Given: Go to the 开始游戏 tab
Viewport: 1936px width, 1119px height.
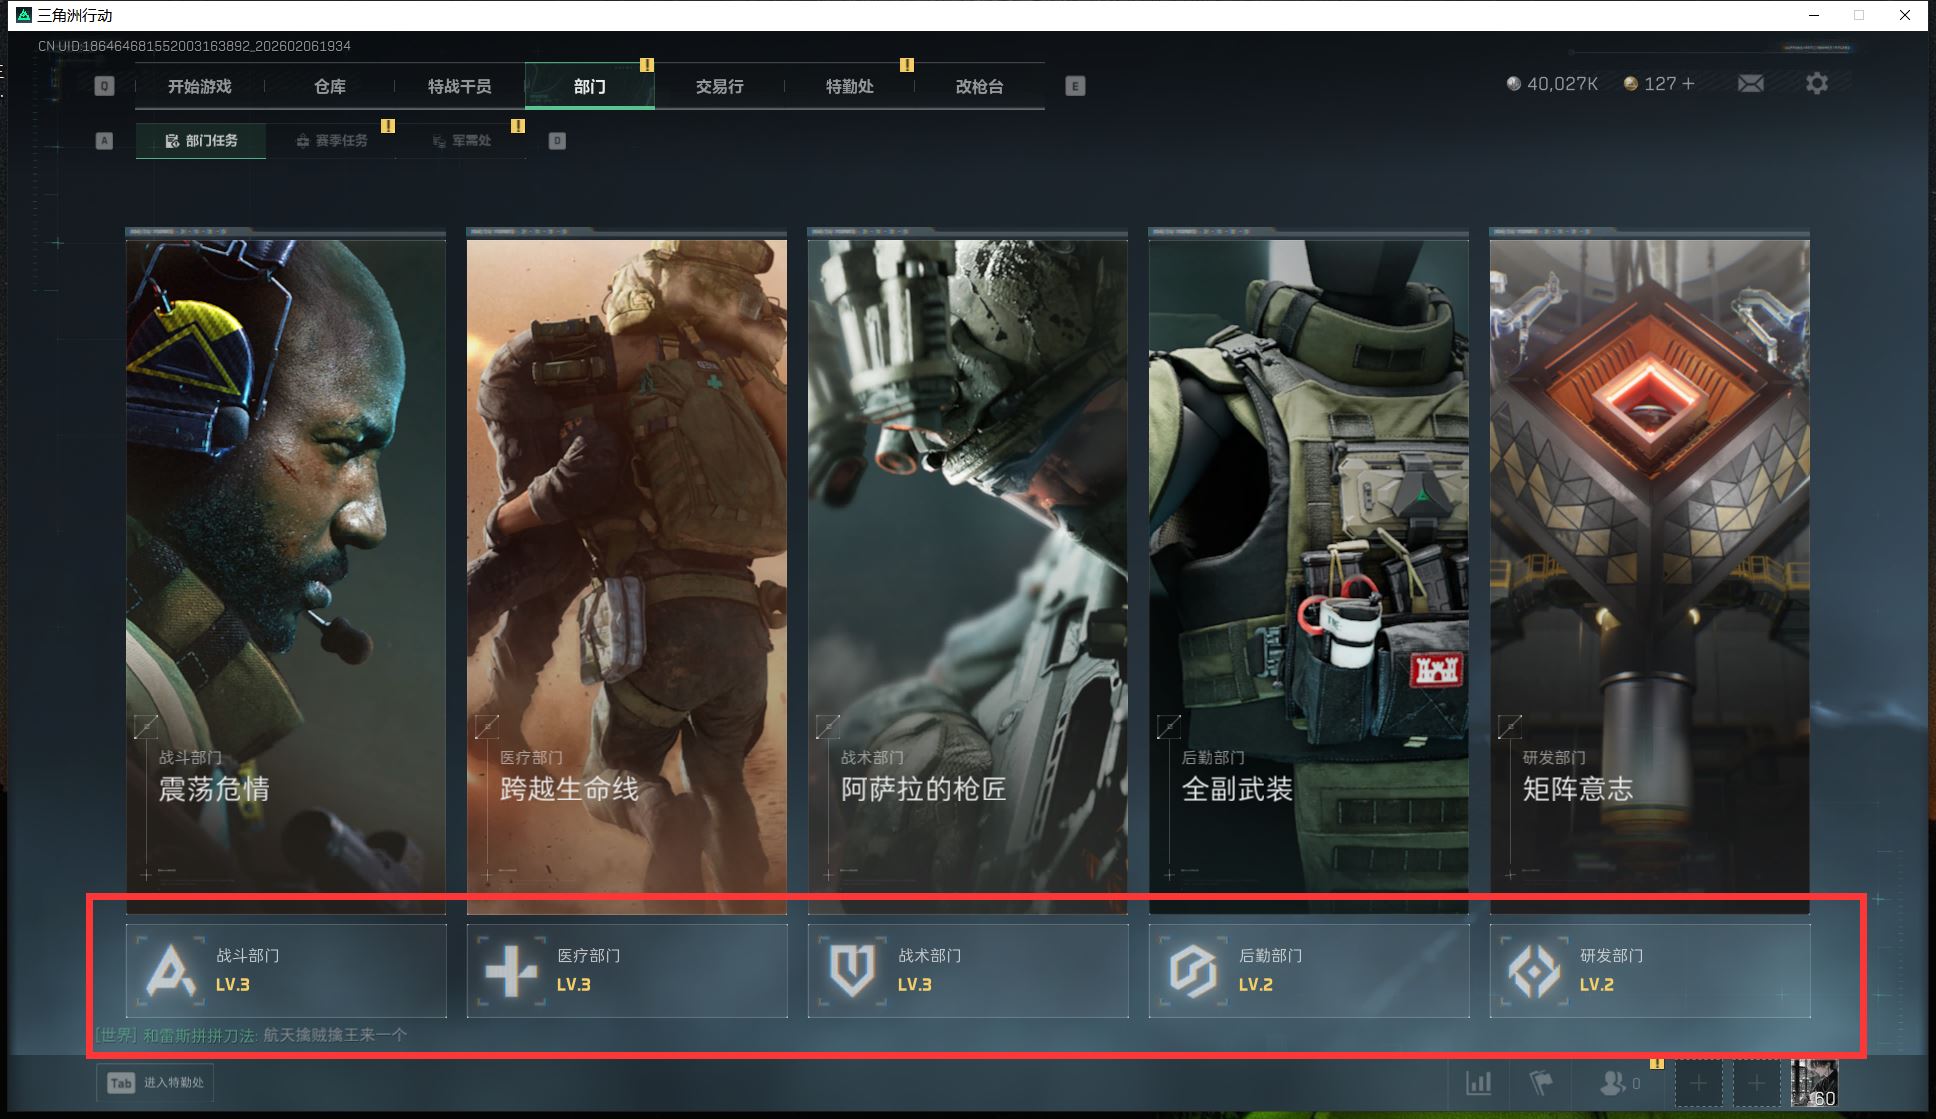Looking at the screenshot, I should point(200,87).
